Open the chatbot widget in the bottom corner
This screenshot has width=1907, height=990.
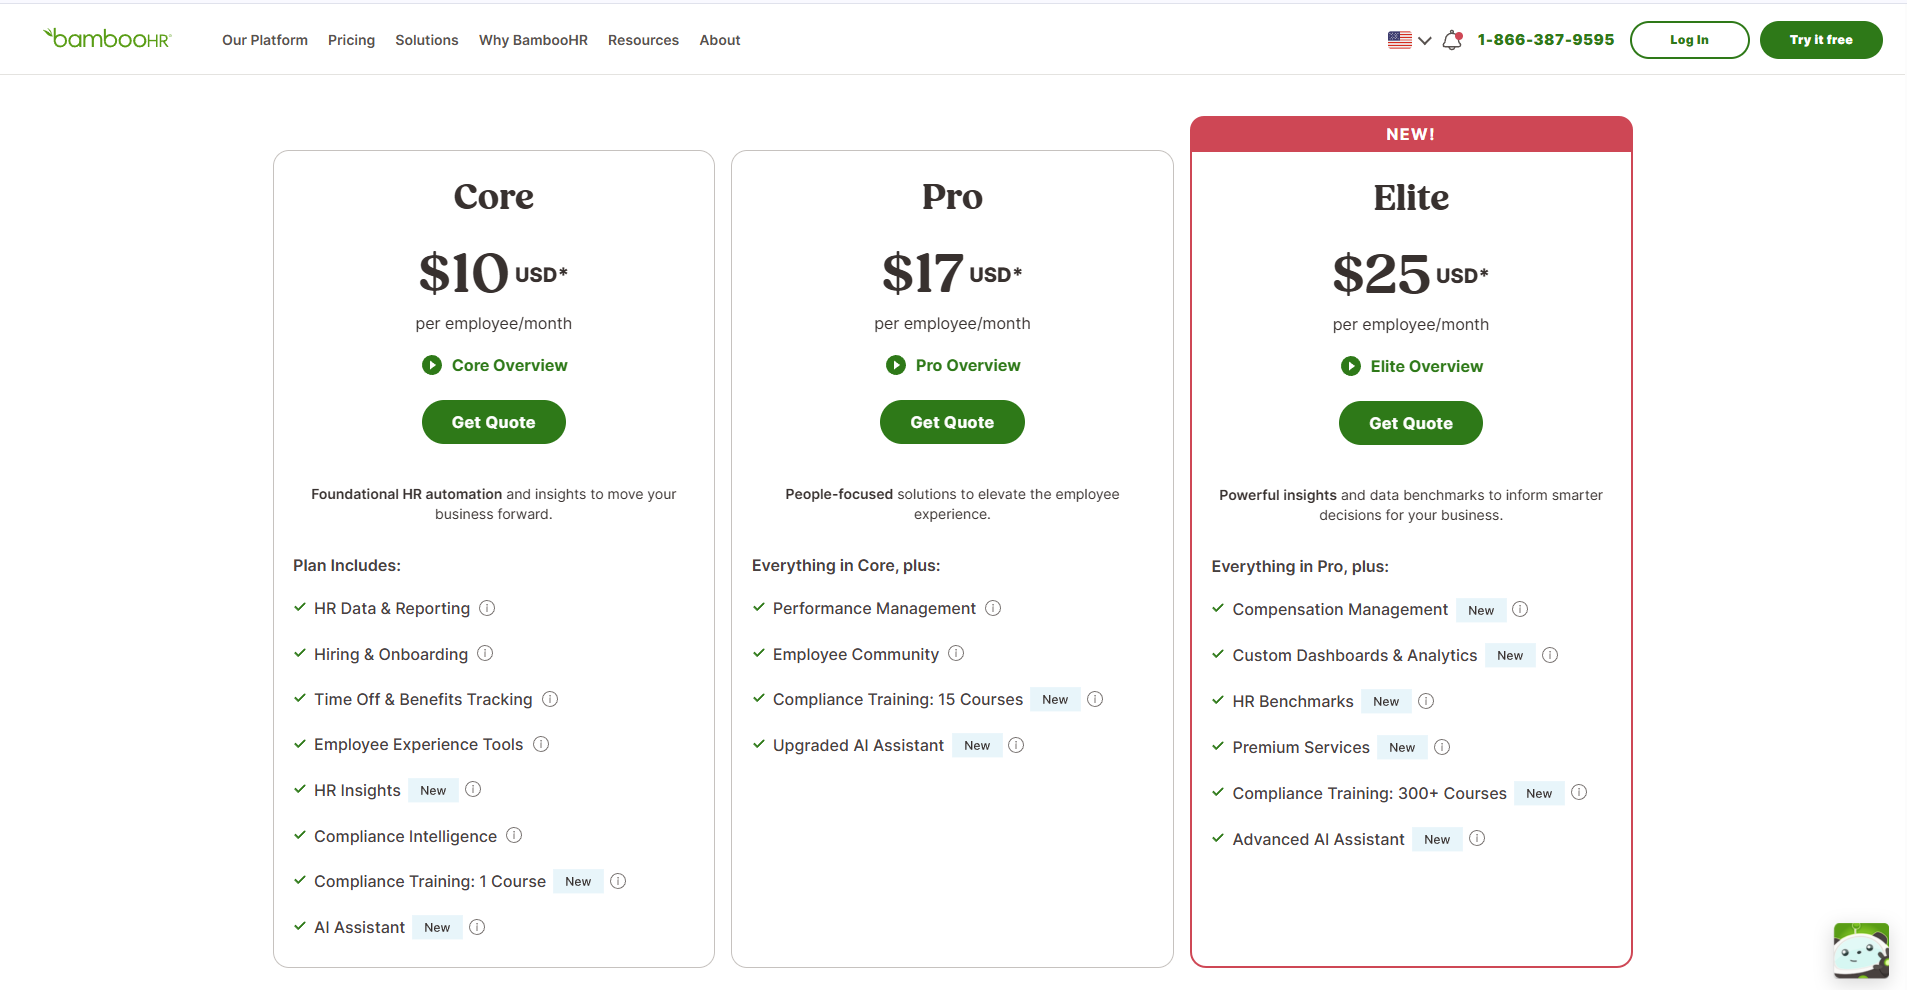pyautogui.click(x=1860, y=951)
